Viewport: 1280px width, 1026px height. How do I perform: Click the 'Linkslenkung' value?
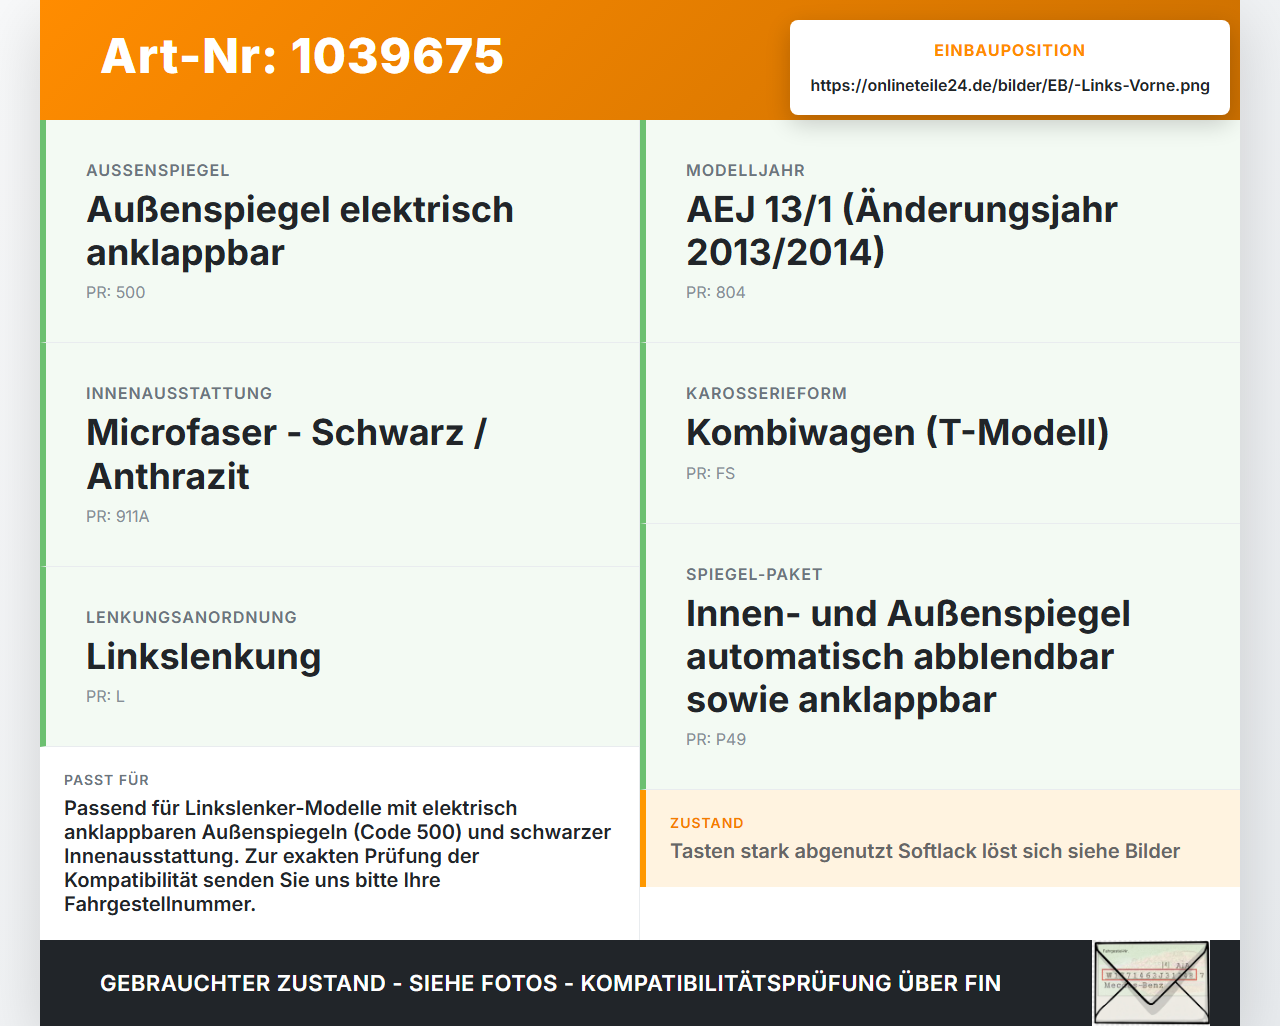point(204,657)
